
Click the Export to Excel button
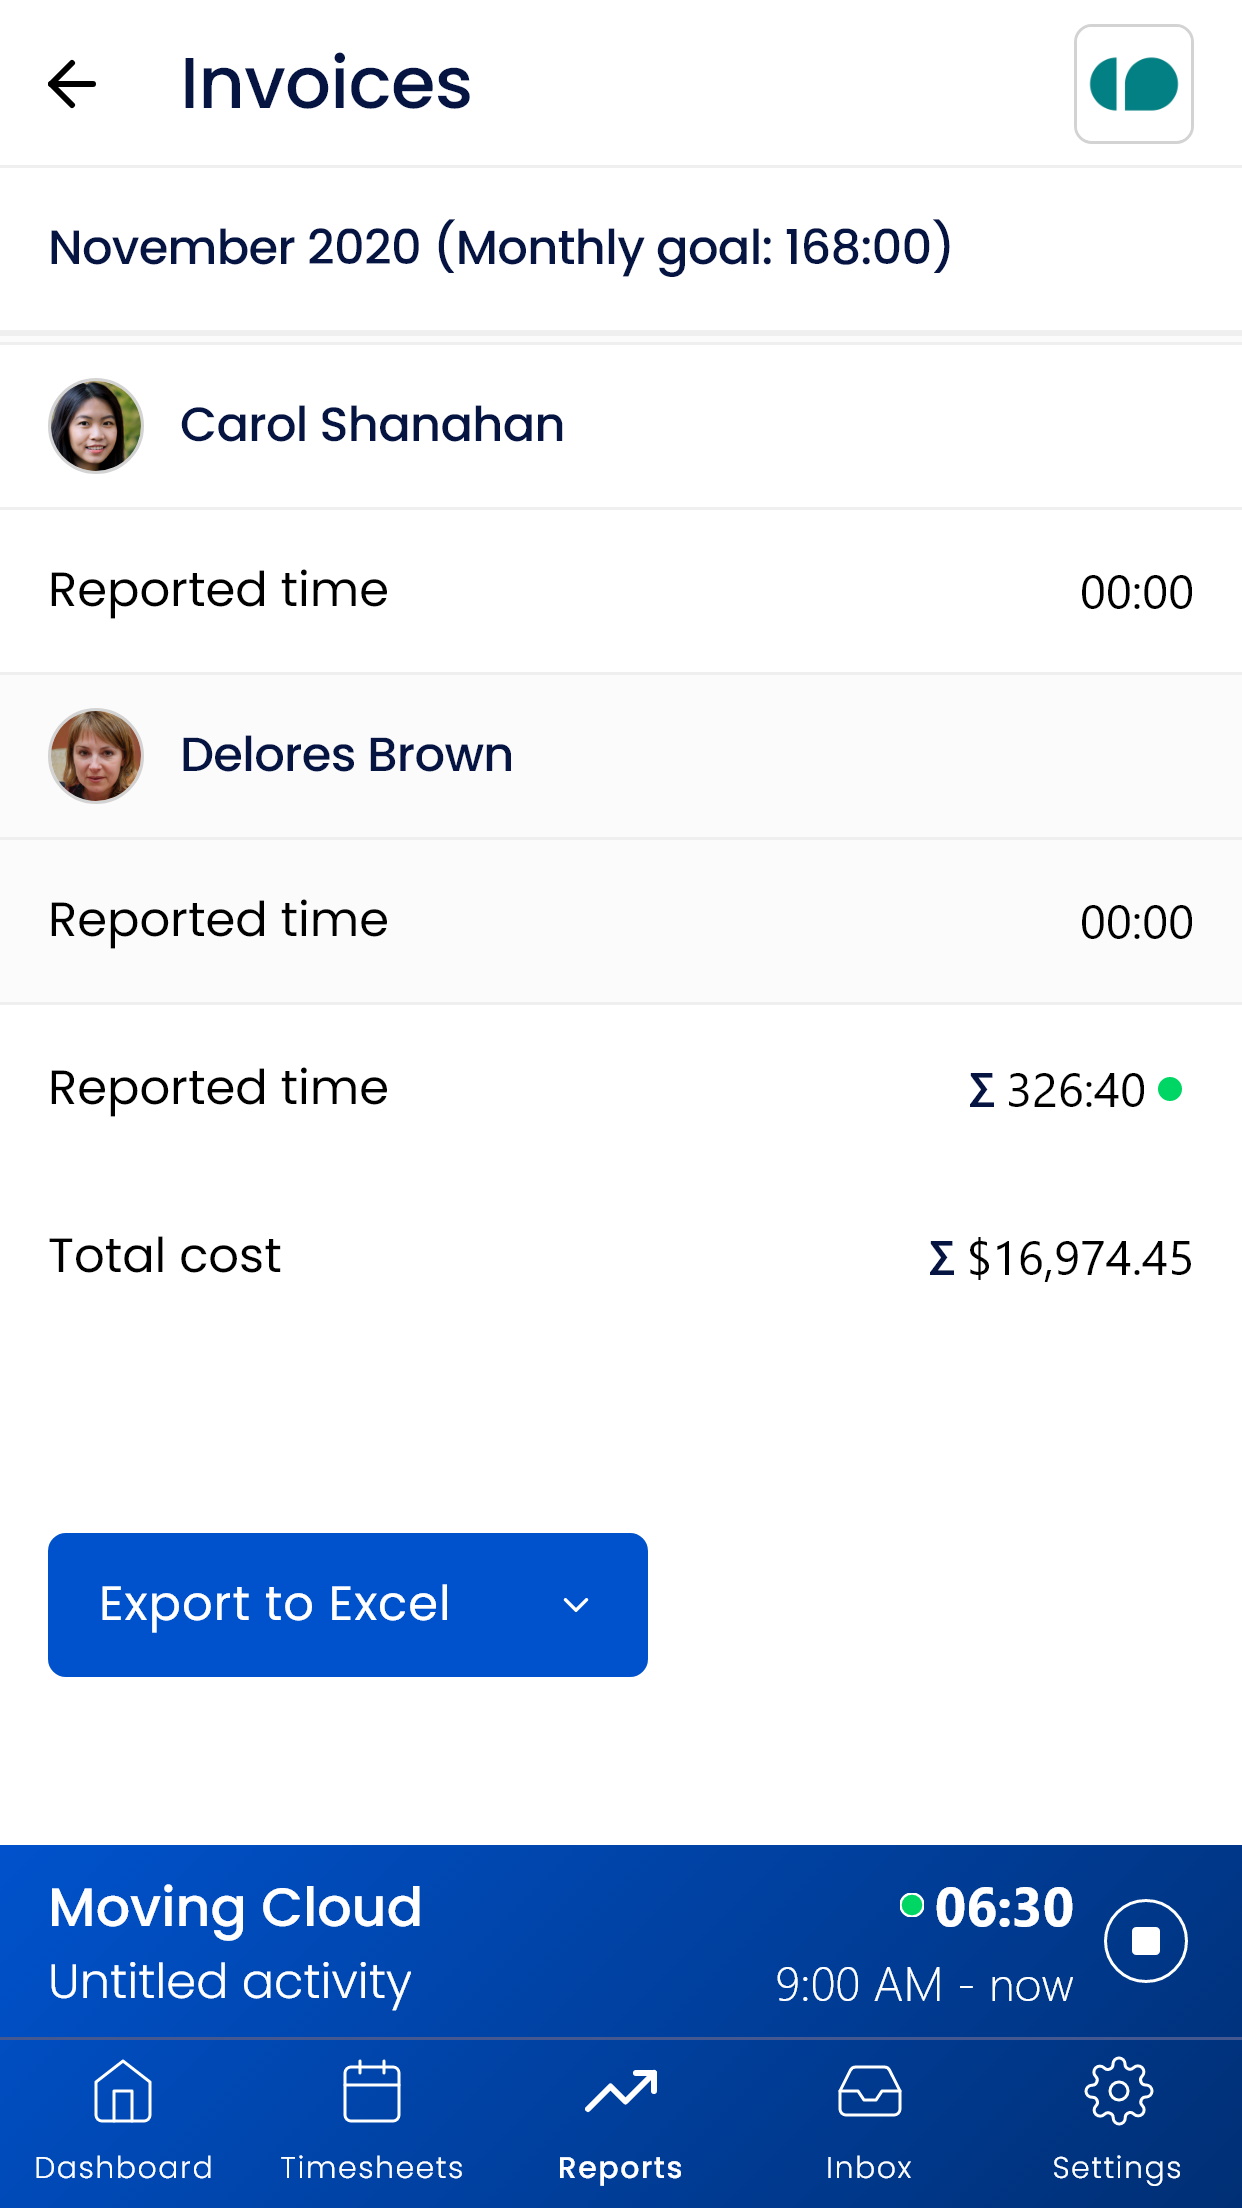[x=275, y=1604]
